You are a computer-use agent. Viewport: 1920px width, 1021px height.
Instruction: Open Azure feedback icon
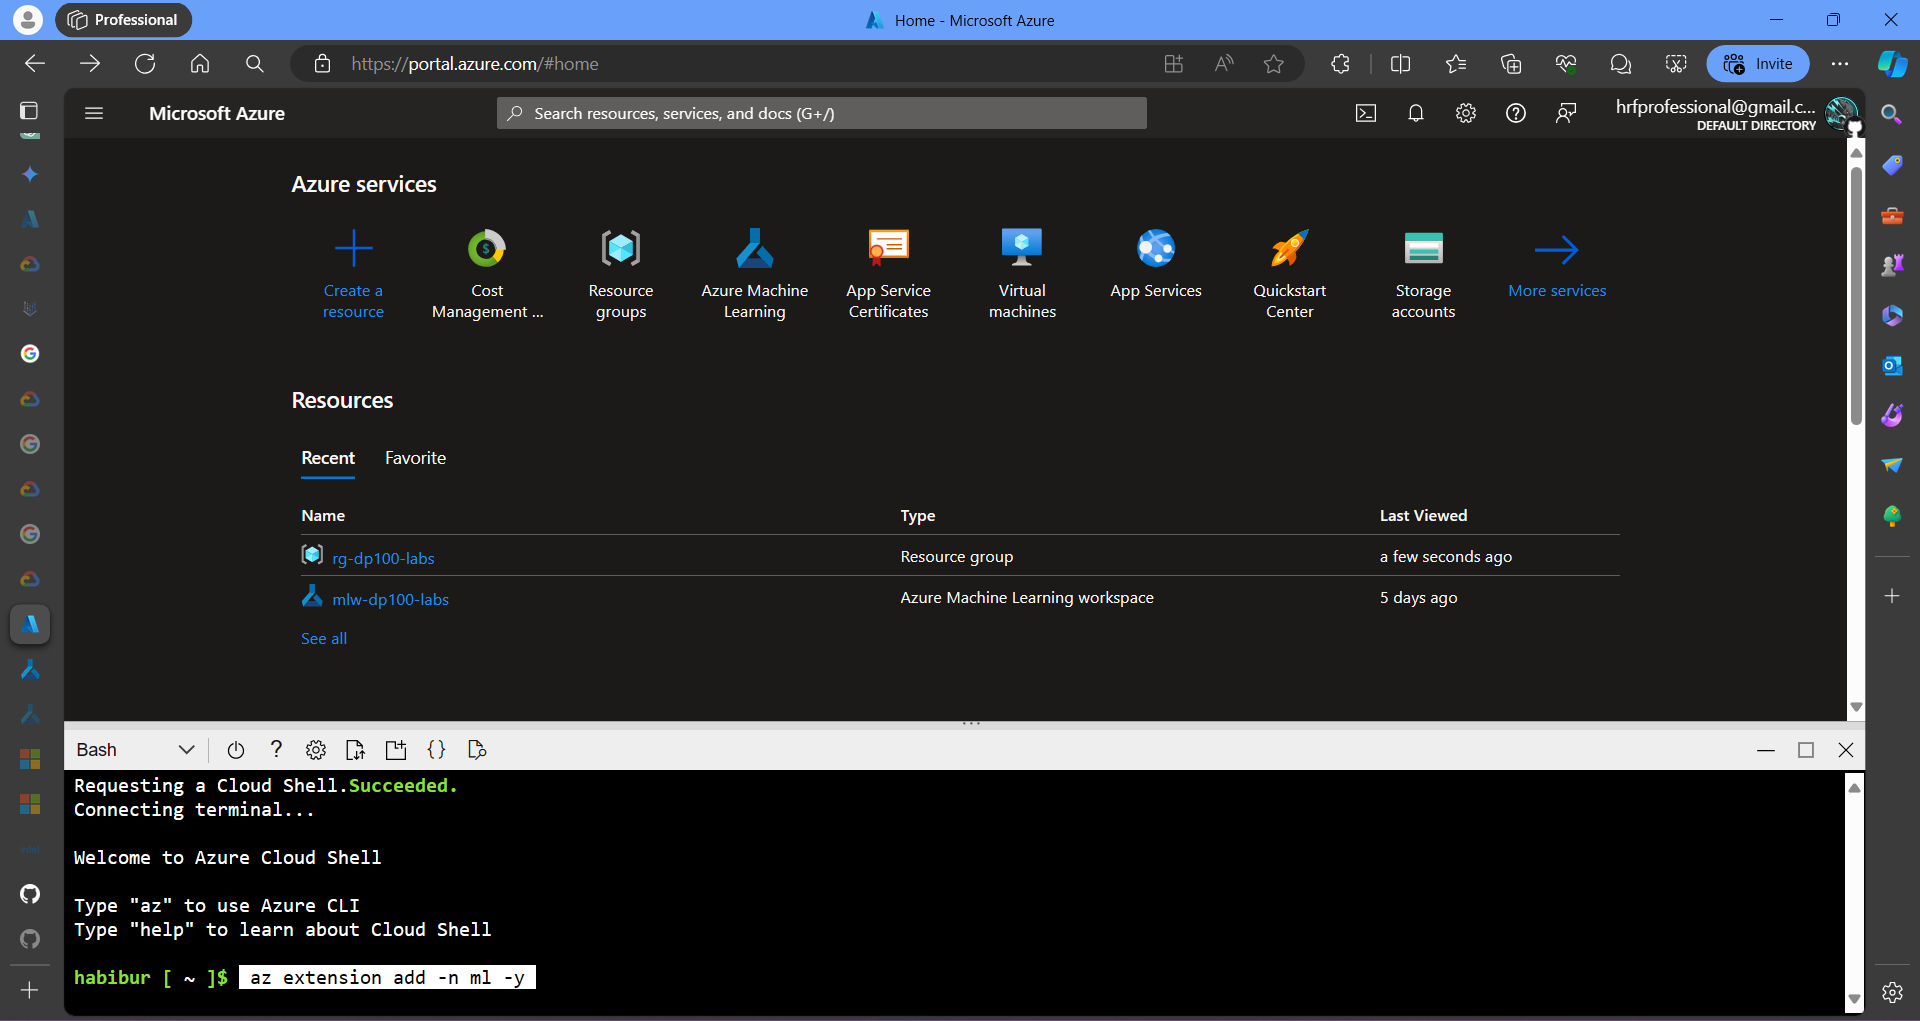1566,113
